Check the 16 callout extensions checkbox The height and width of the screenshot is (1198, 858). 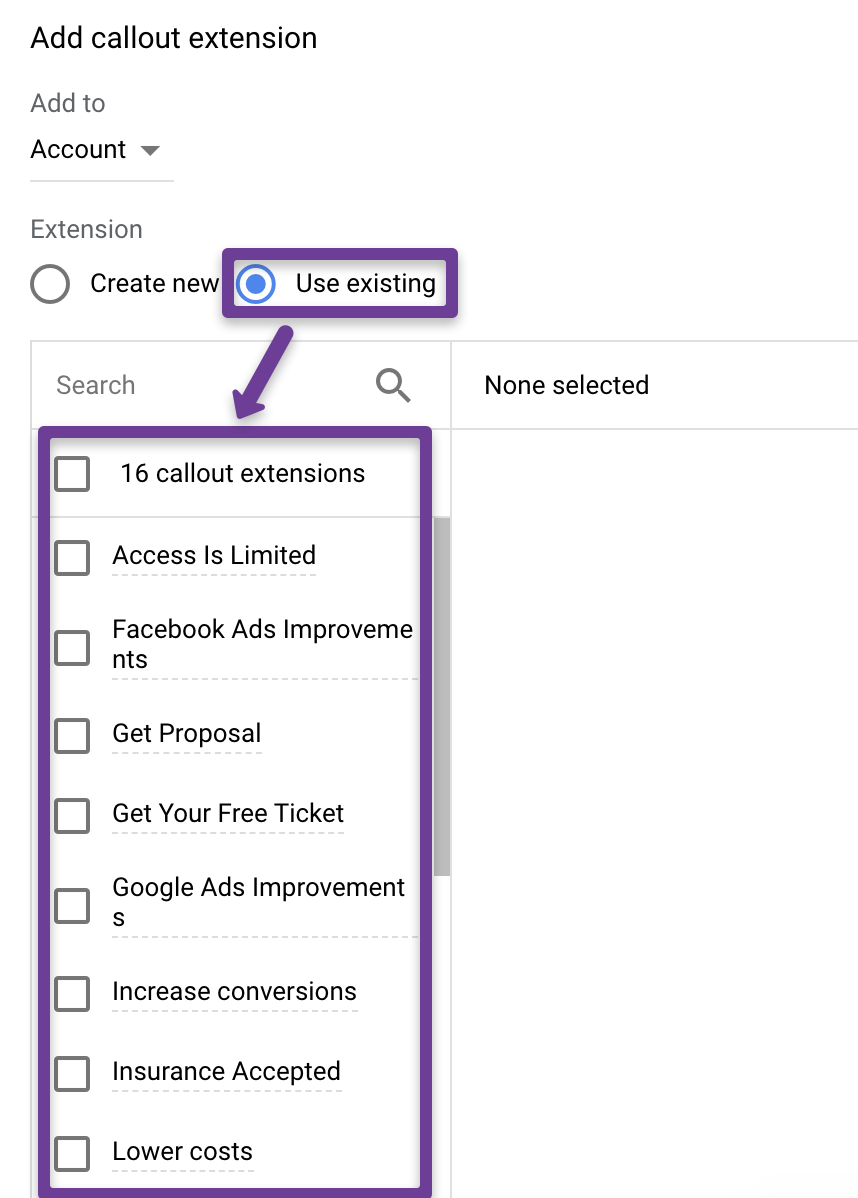73,474
